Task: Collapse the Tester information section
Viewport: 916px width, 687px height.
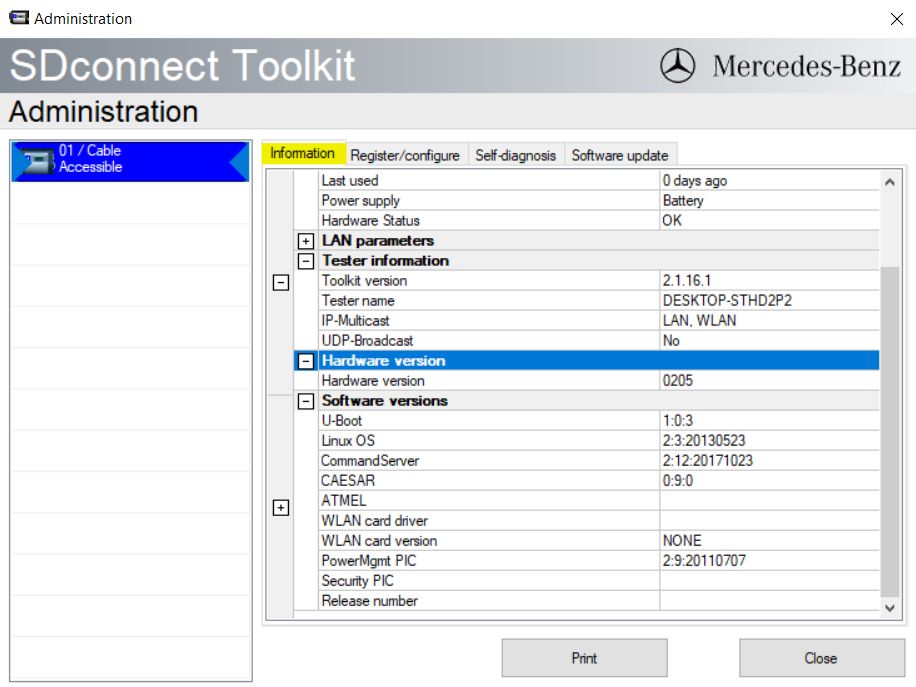Action: click(306, 261)
